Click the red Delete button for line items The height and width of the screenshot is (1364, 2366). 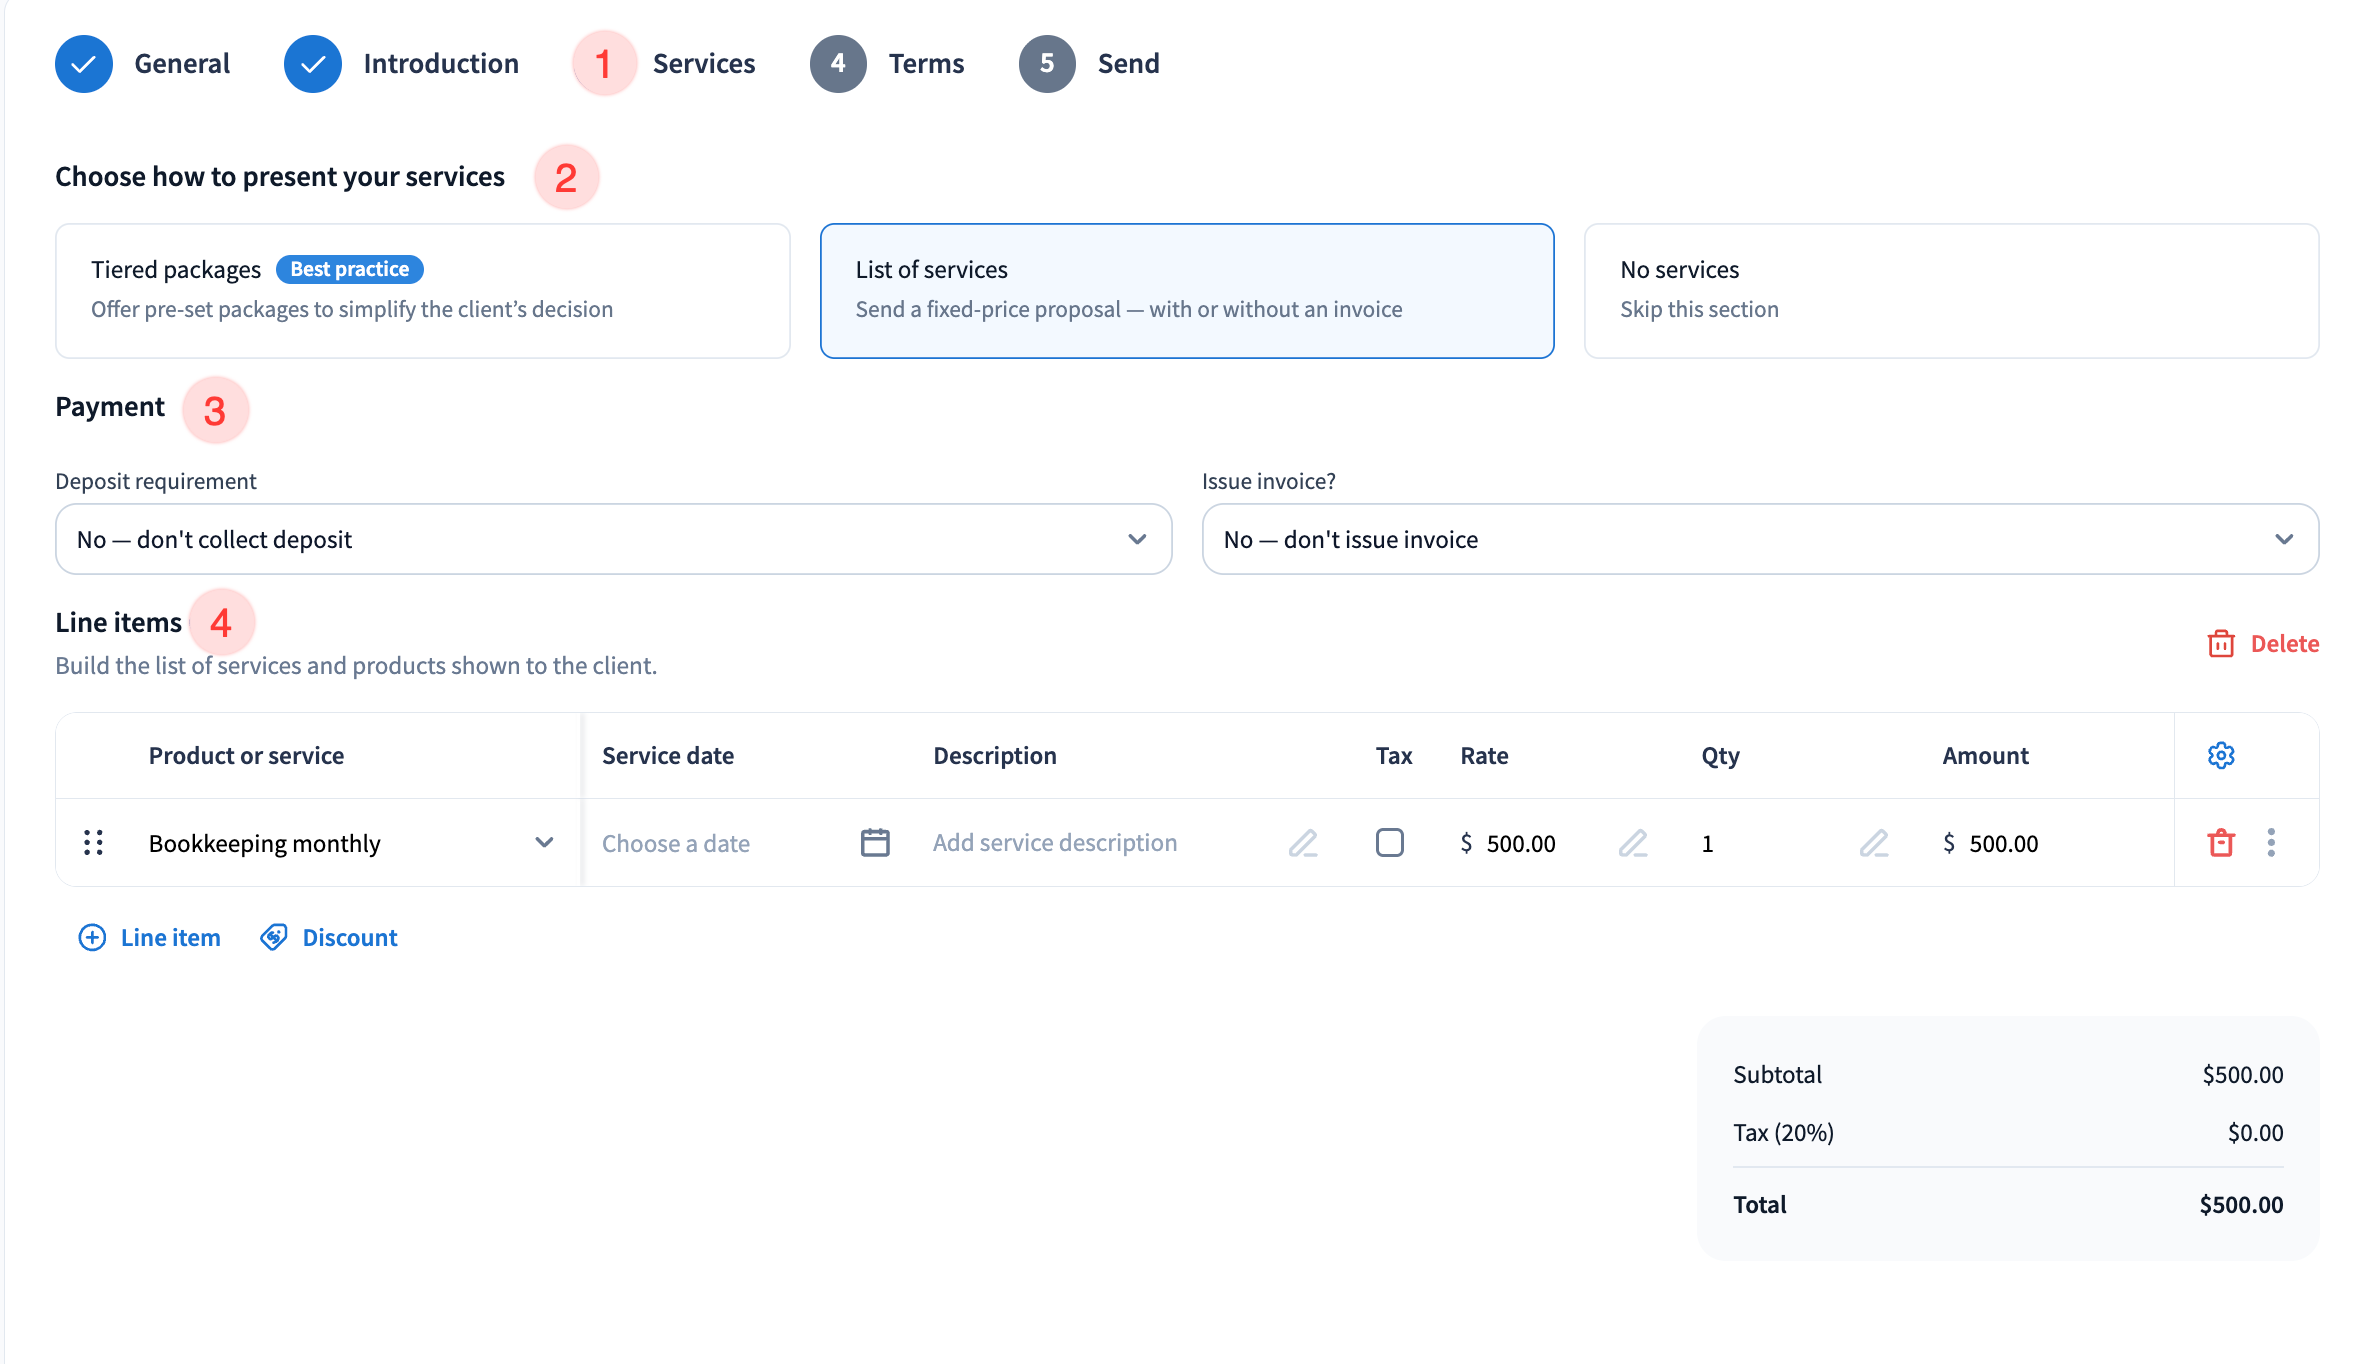2263,643
